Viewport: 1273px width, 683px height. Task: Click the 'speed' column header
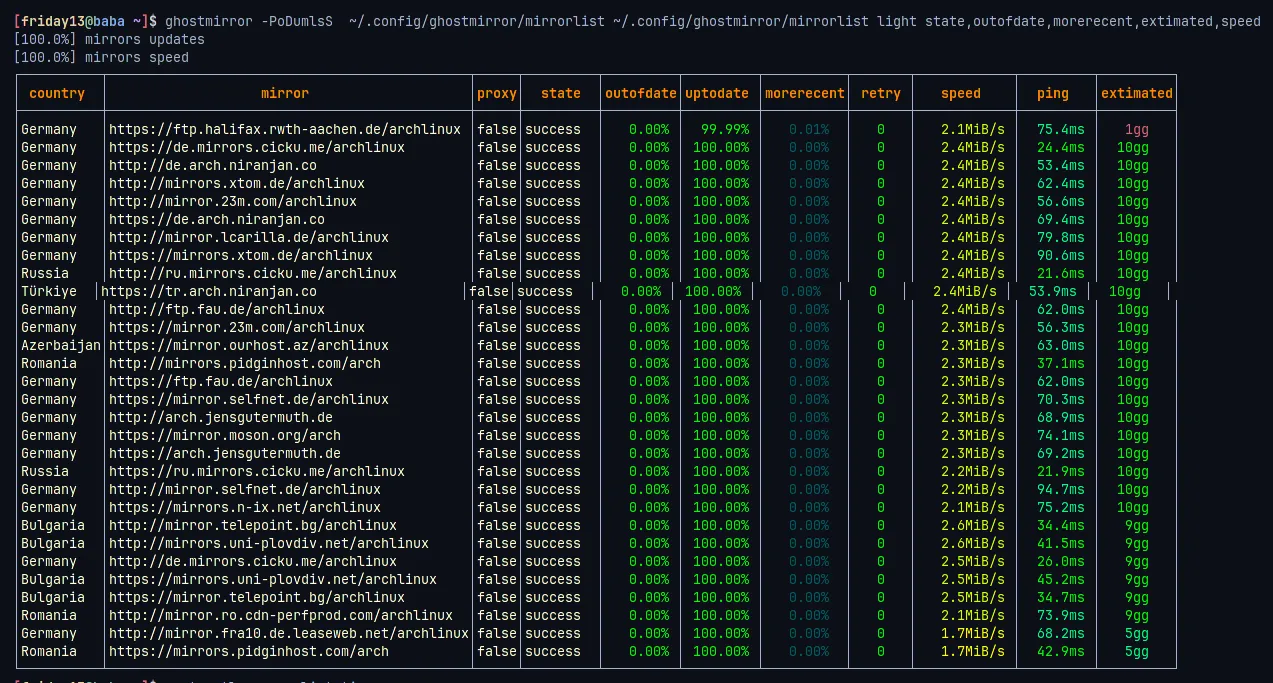pyautogui.click(x=961, y=93)
